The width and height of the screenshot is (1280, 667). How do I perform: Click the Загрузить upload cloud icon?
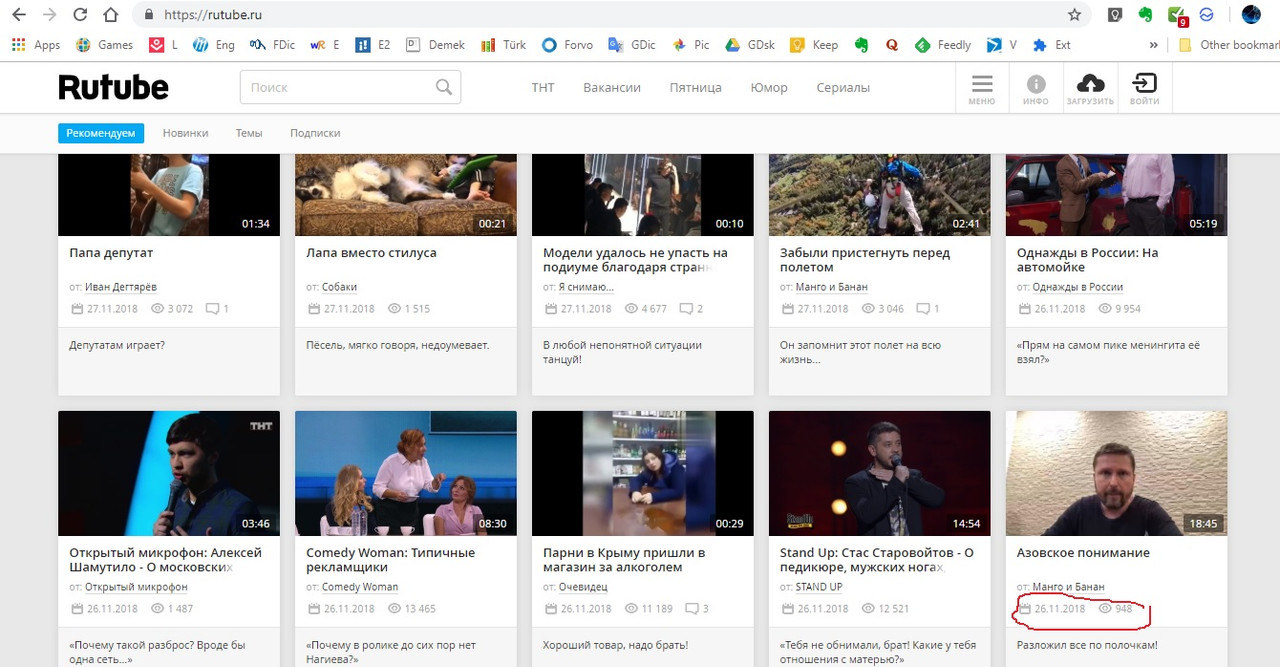tap(1090, 89)
